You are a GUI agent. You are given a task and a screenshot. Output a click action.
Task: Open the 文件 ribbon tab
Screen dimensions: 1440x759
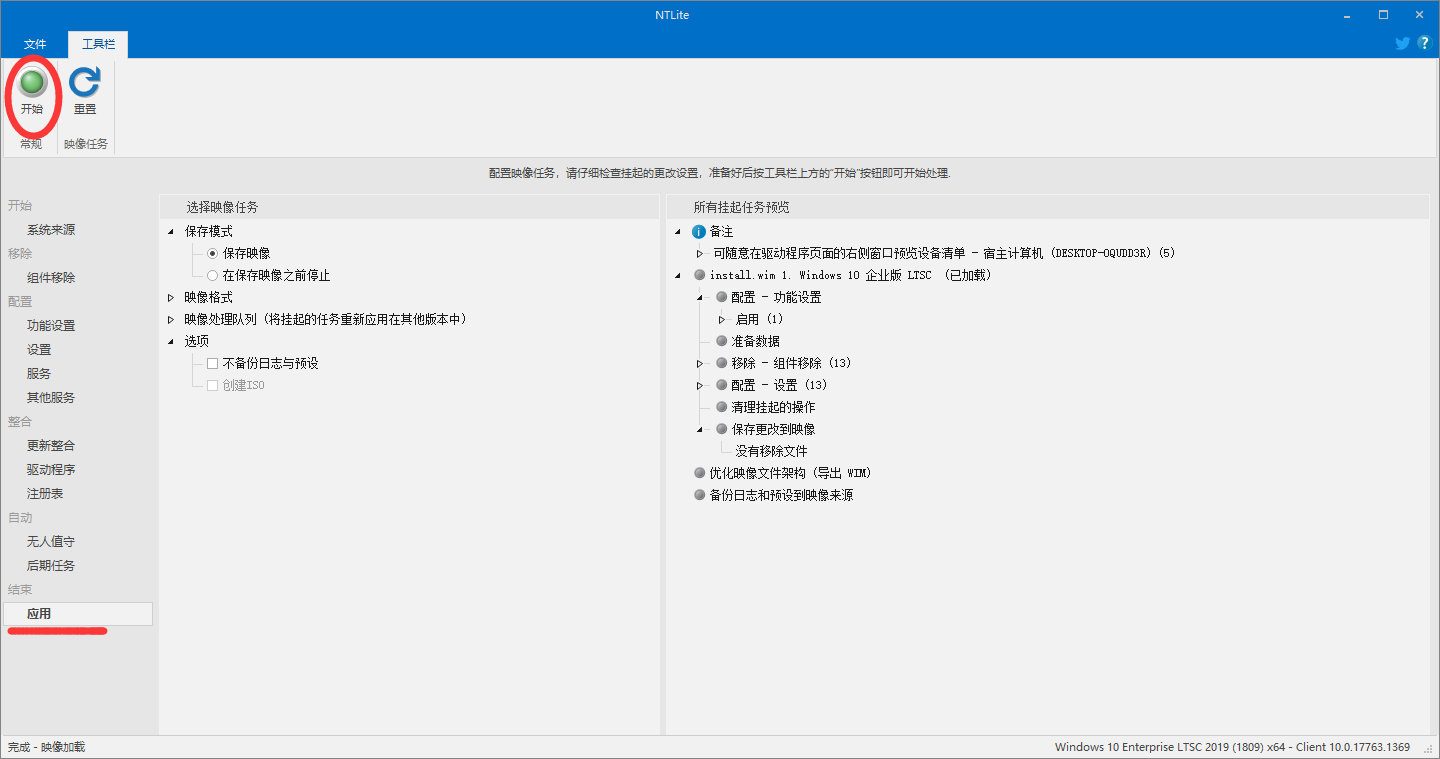[x=35, y=44]
